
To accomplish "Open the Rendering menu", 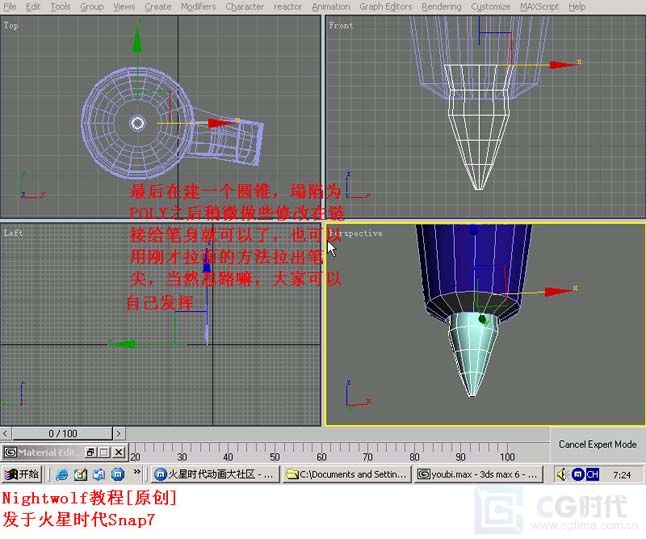I will click(x=441, y=7).
